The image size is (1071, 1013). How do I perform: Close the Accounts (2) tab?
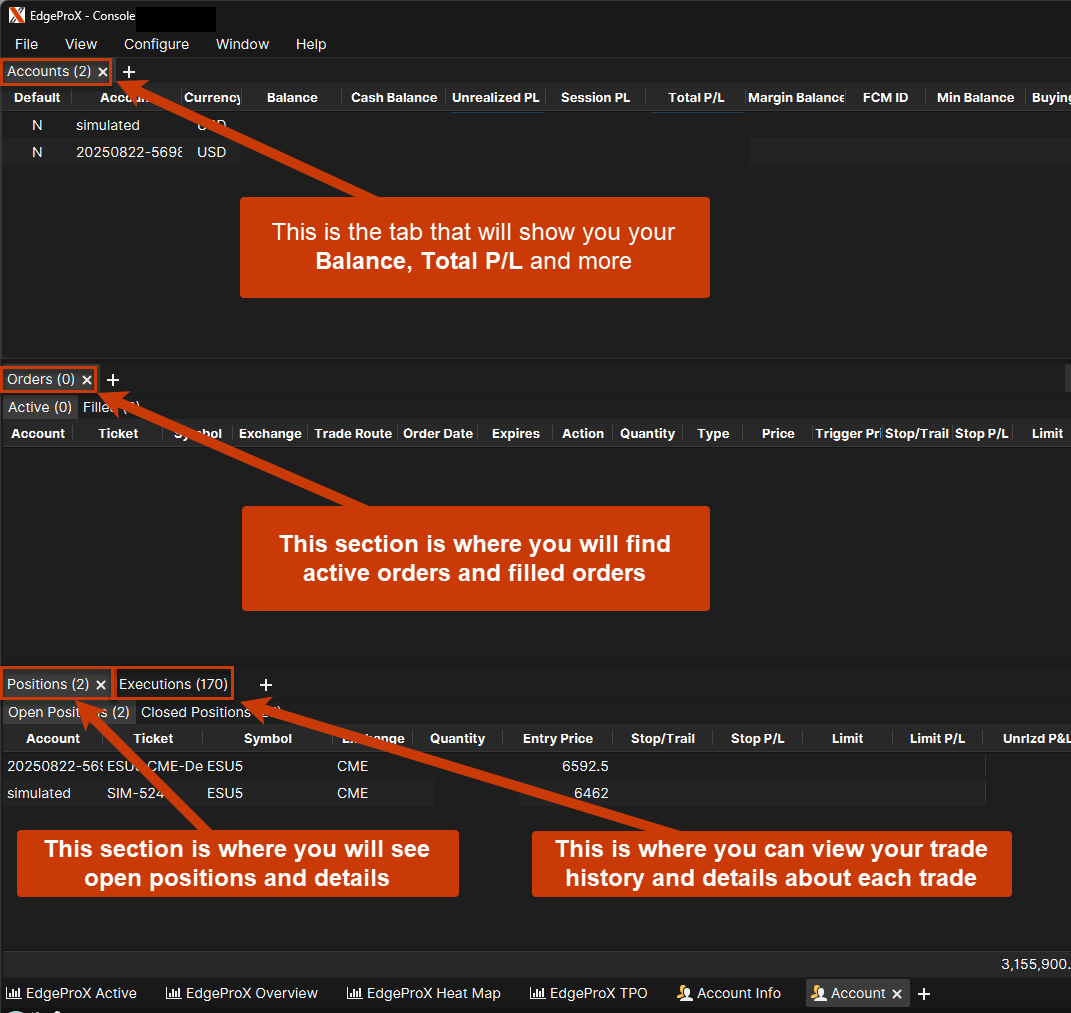(102, 72)
